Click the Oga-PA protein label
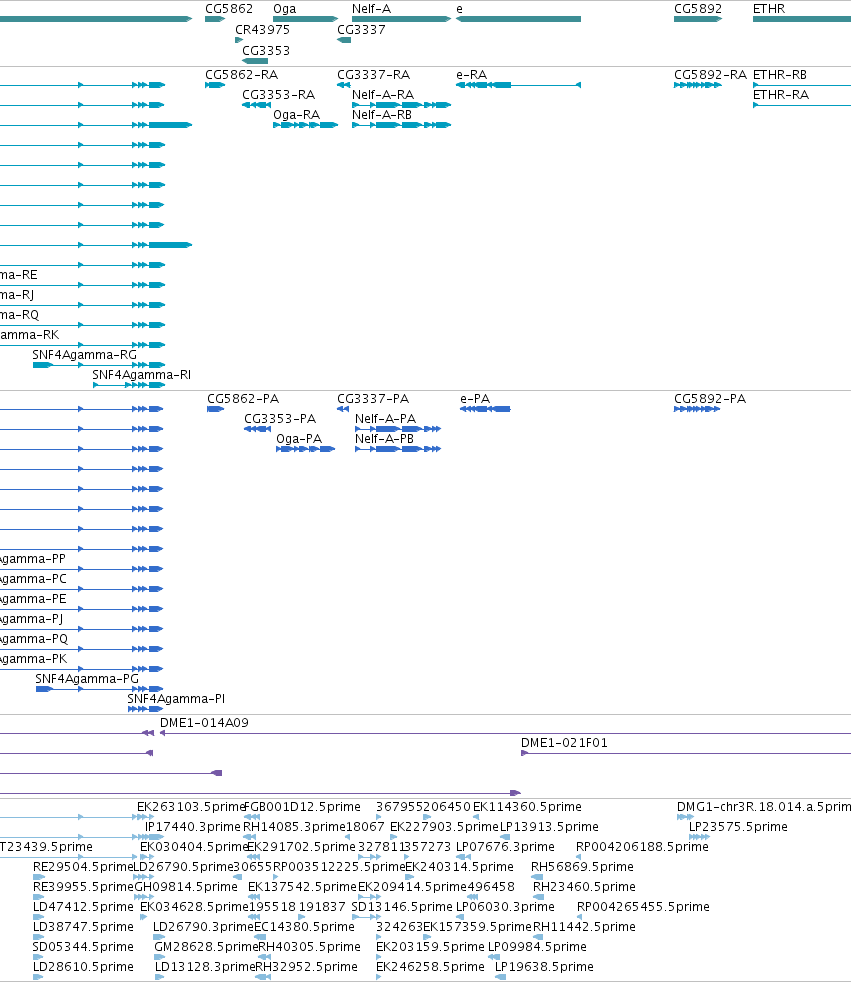 pyautogui.click(x=299, y=439)
